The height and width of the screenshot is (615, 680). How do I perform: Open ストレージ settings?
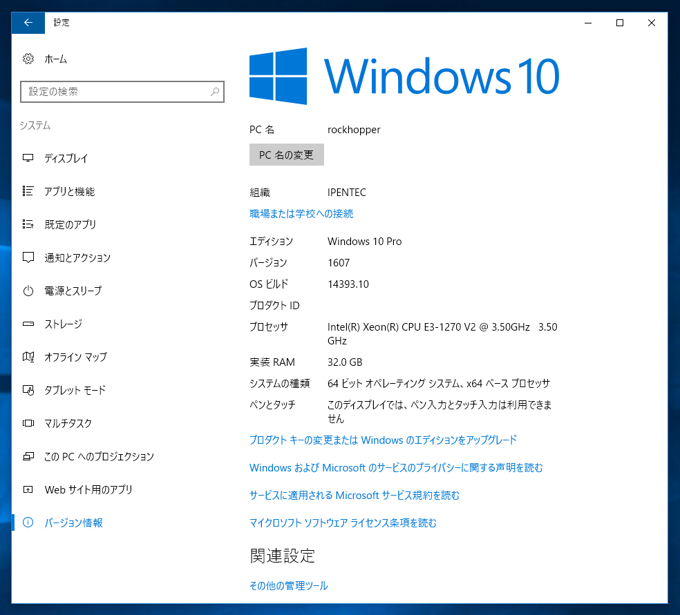tap(63, 324)
